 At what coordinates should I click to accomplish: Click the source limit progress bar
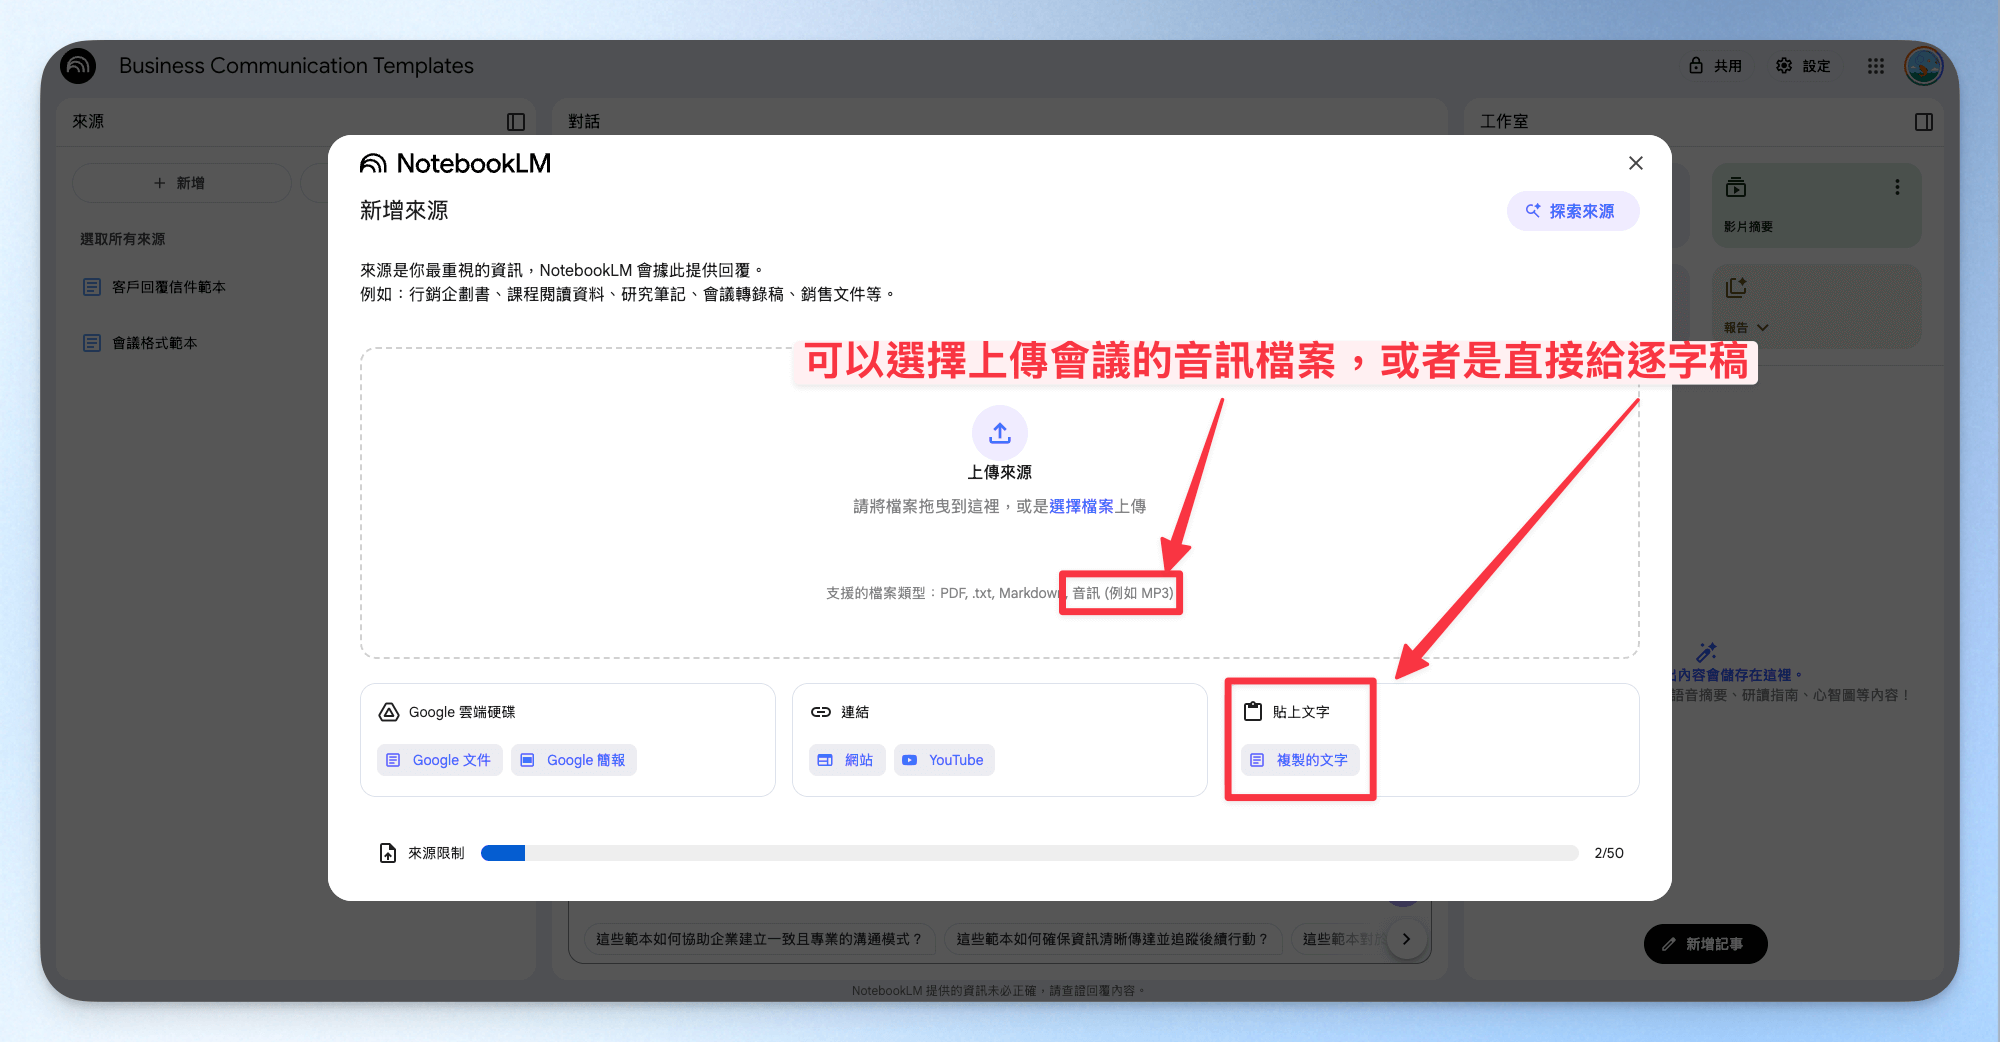[x=1029, y=853]
